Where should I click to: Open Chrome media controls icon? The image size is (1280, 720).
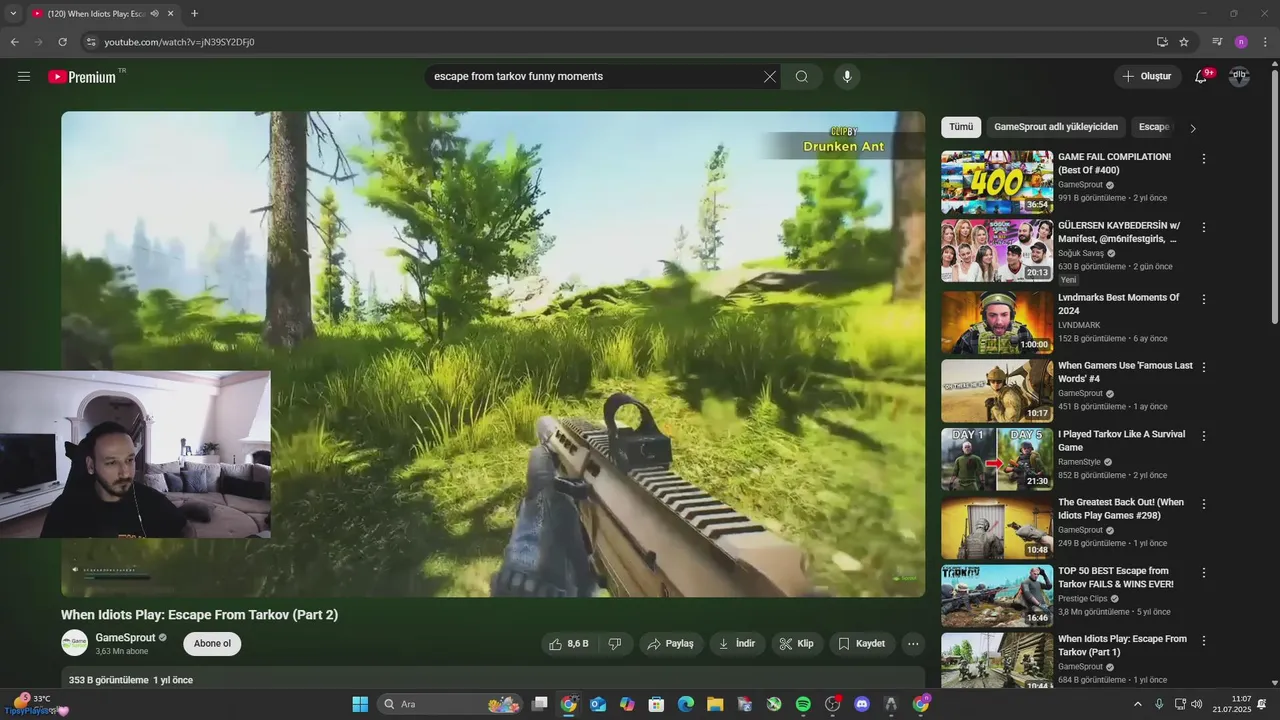click(1217, 42)
